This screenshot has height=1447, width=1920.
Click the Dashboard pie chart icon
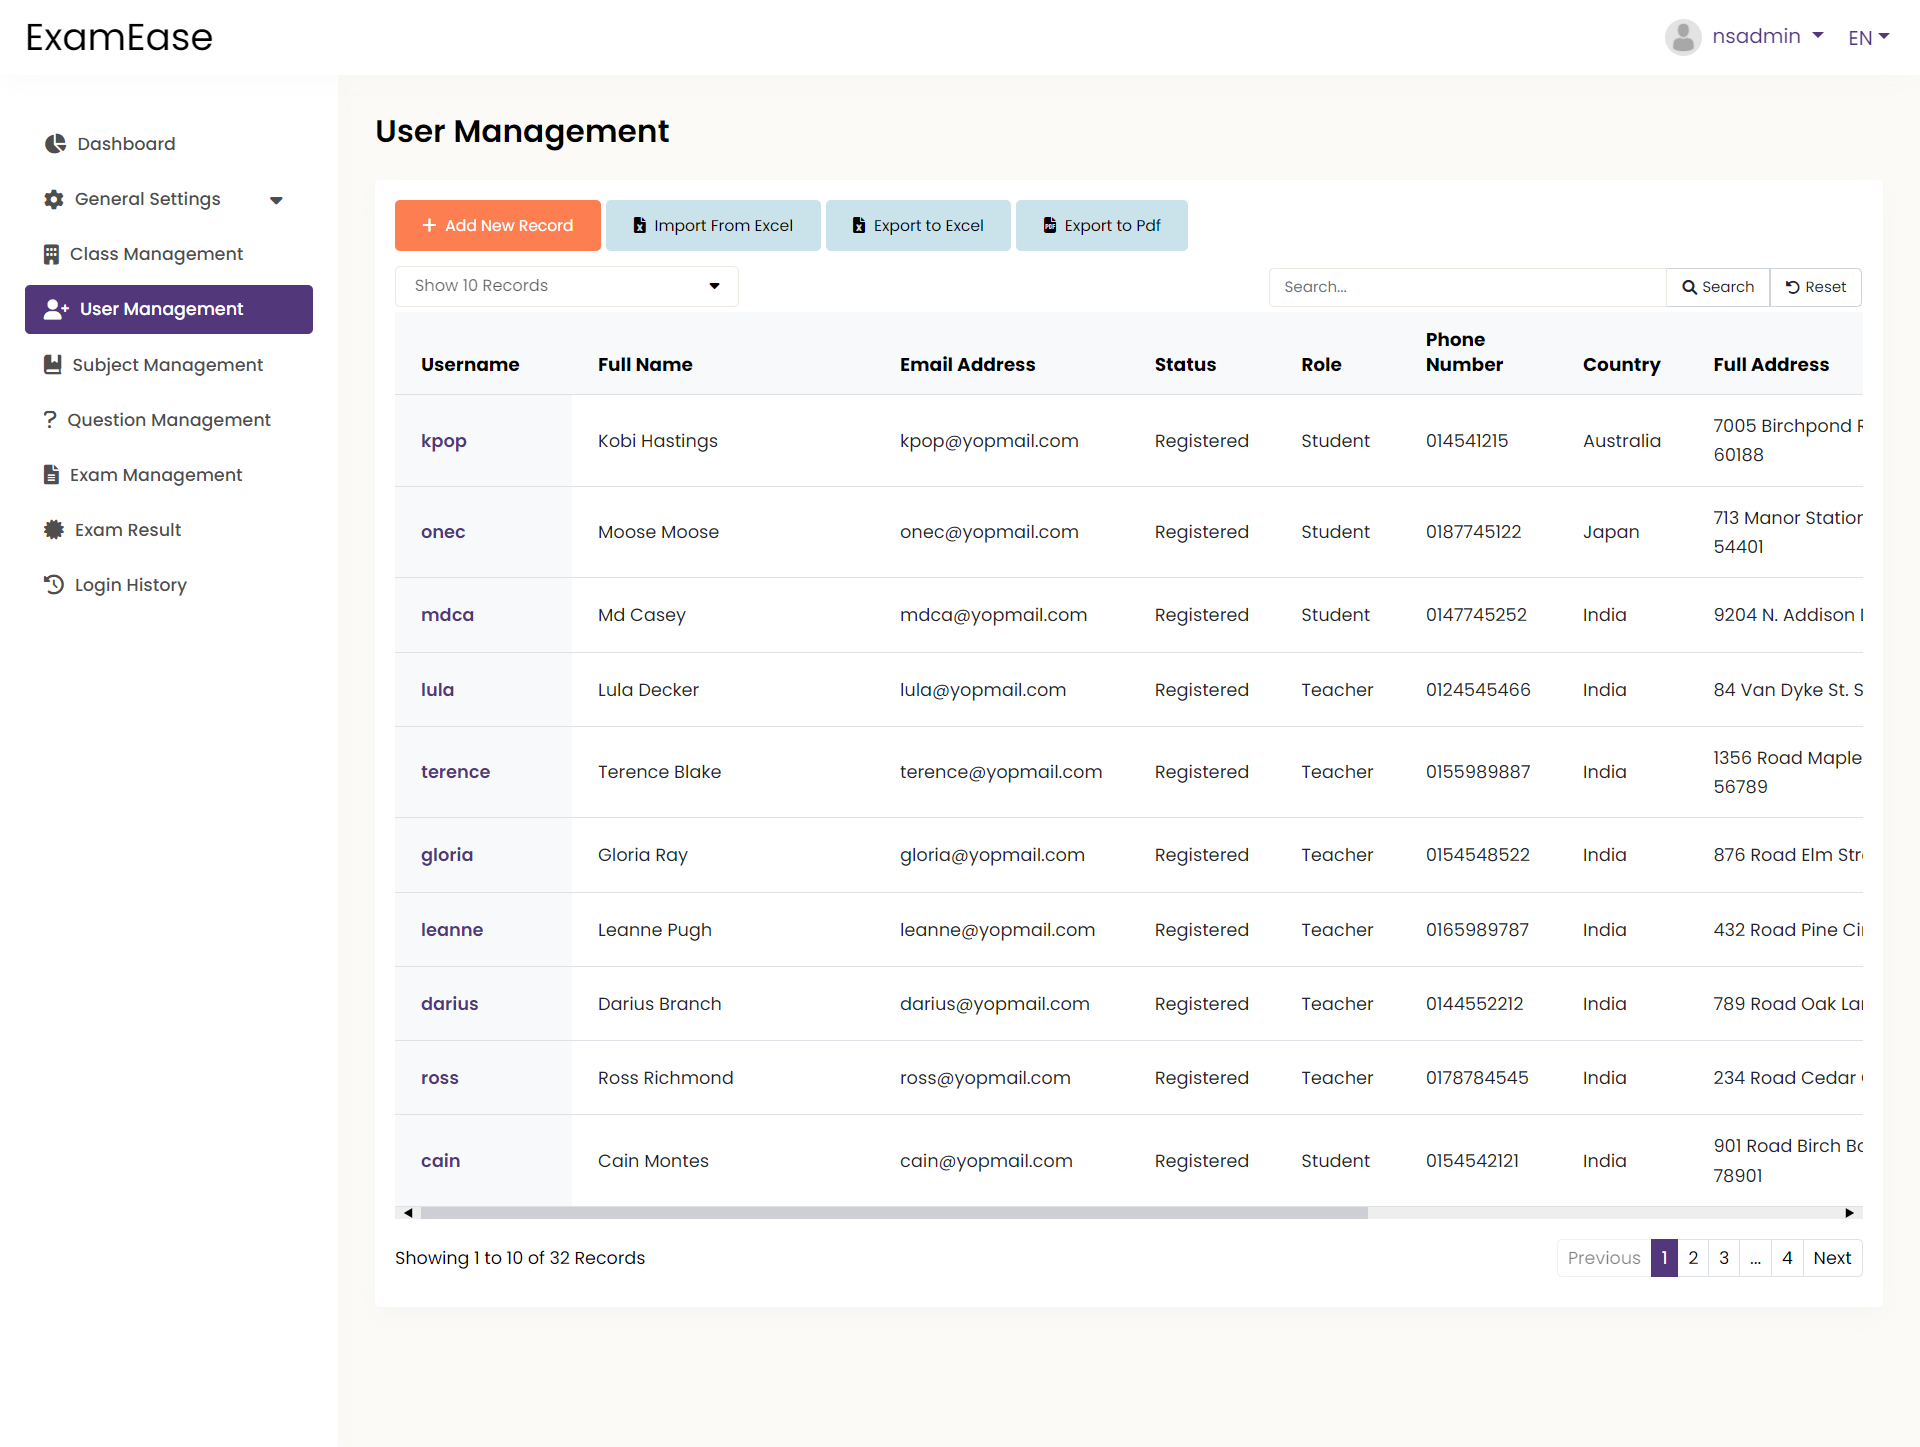point(55,144)
